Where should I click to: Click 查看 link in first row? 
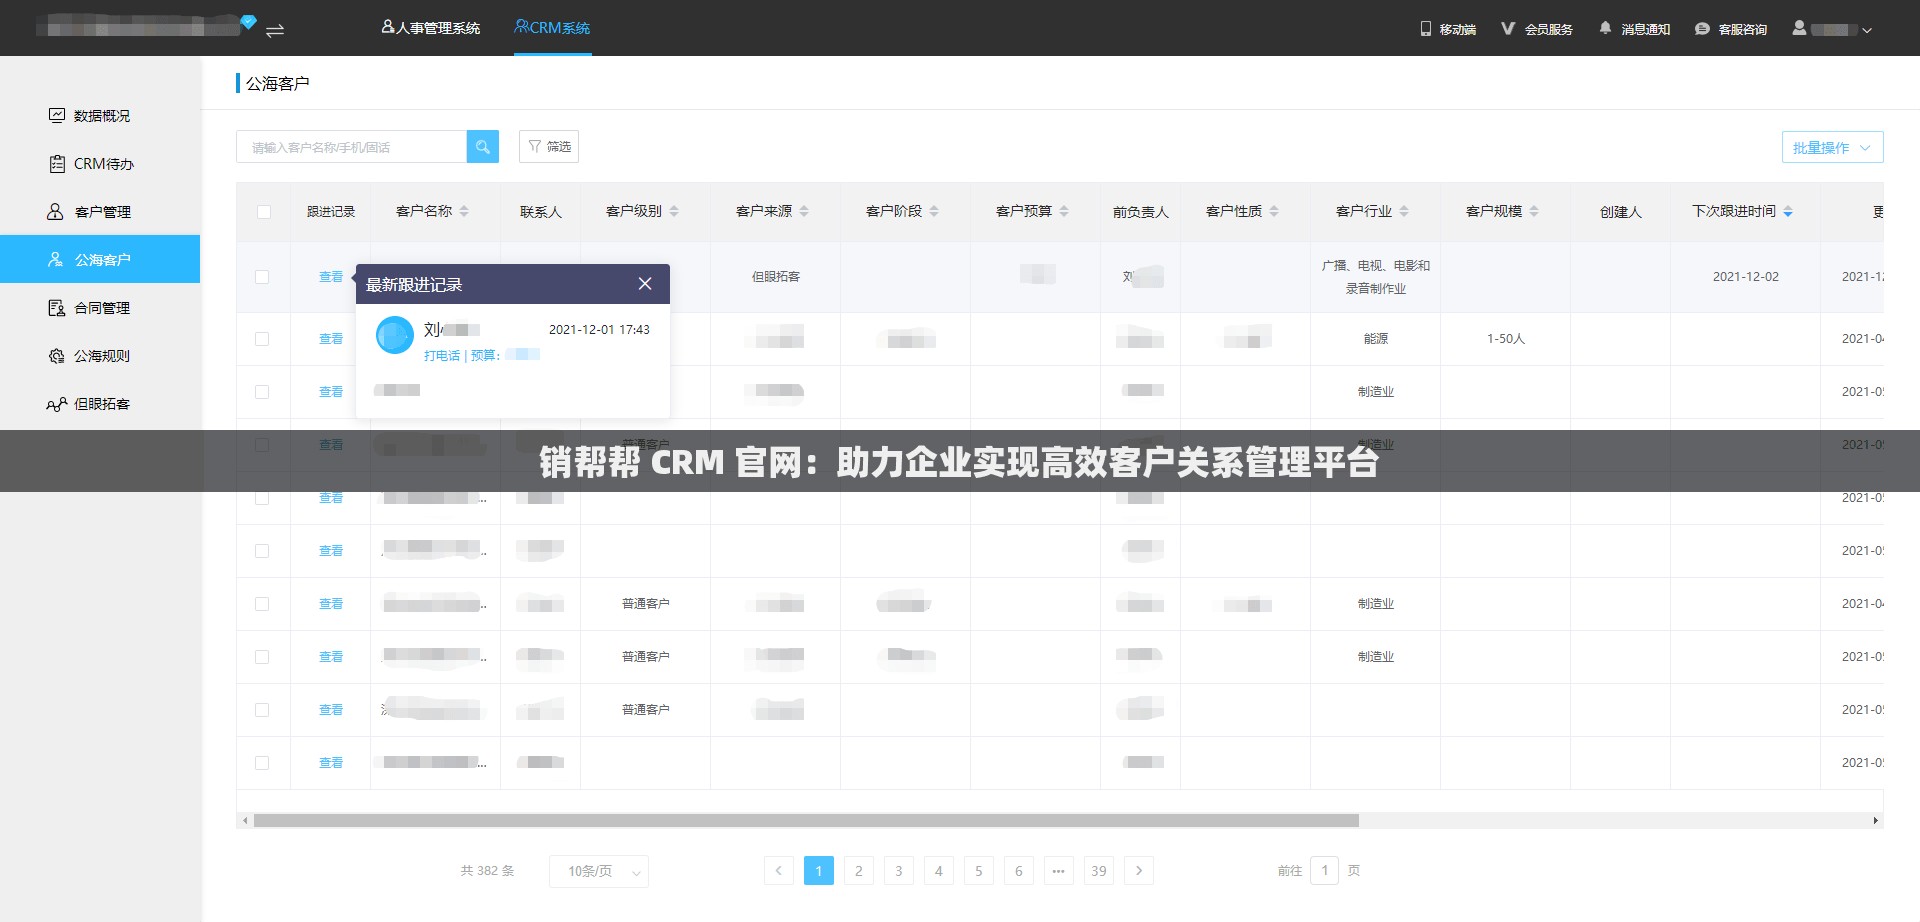coord(331,277)
